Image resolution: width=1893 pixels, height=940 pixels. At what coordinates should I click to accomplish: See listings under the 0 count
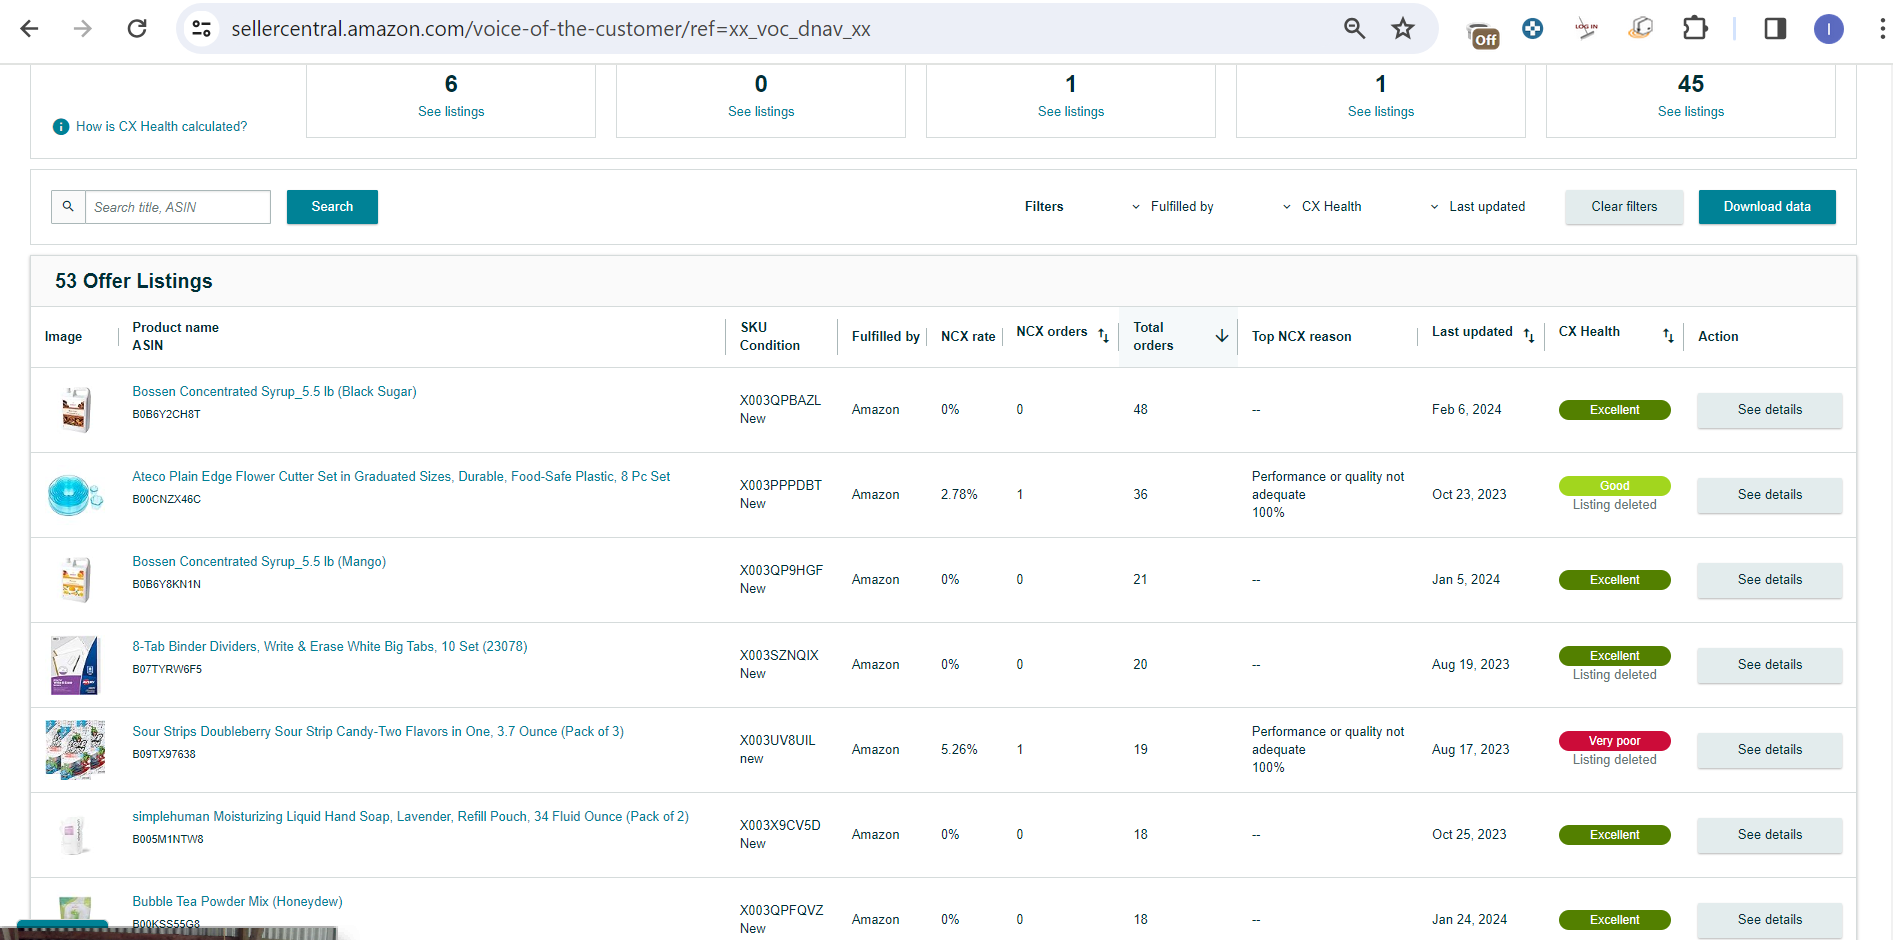[761, 112]
